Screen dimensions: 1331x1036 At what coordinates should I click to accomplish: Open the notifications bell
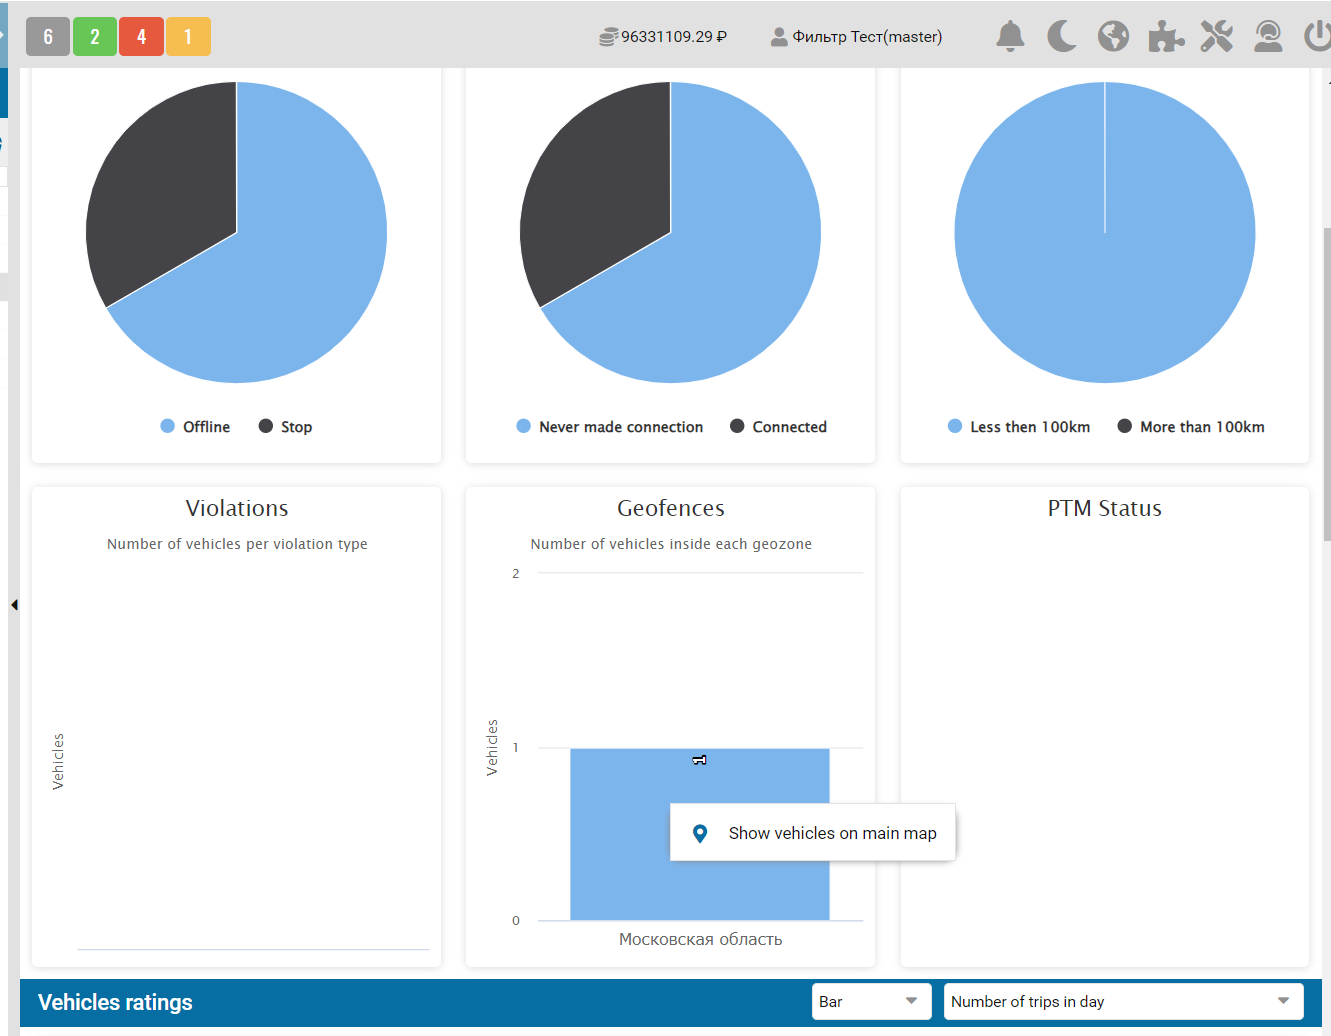point(1010,37)
